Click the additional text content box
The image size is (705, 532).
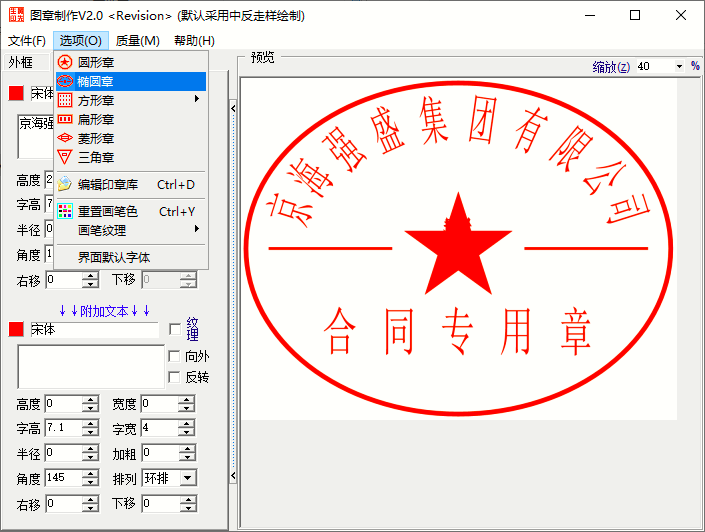91,367
